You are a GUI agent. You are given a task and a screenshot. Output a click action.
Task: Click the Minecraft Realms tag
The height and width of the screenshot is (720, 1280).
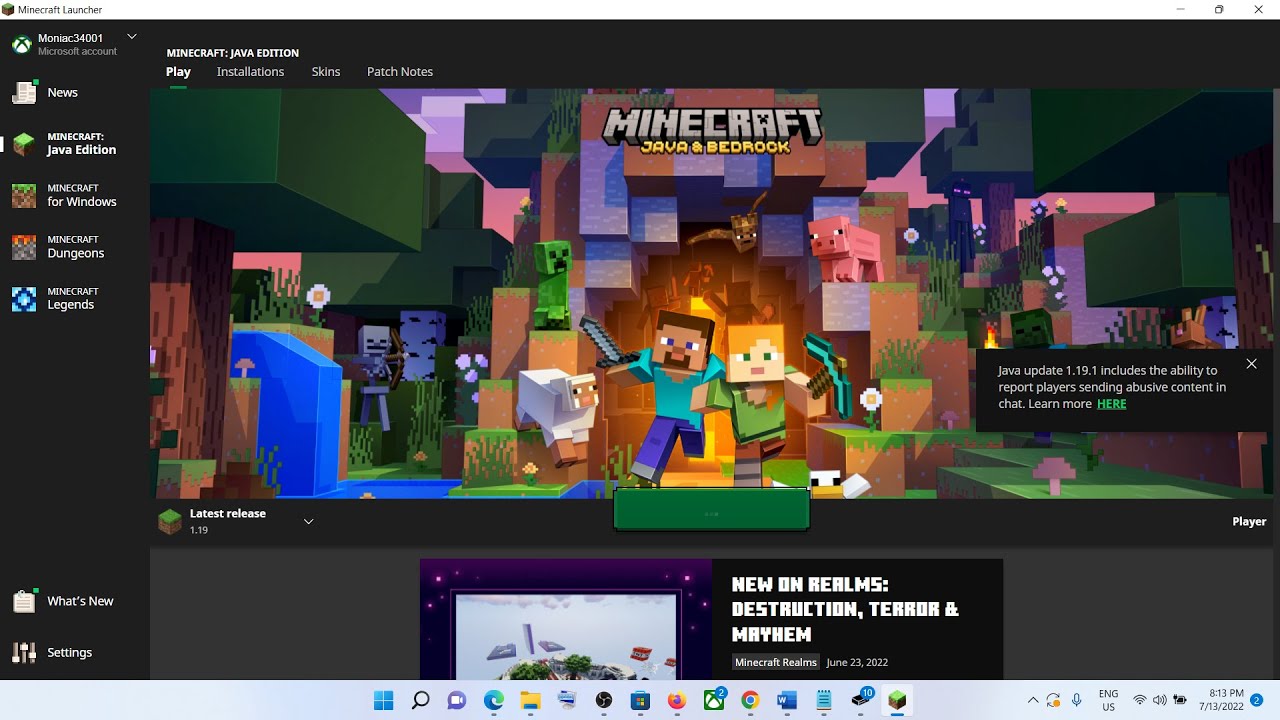tap(776, 662)
